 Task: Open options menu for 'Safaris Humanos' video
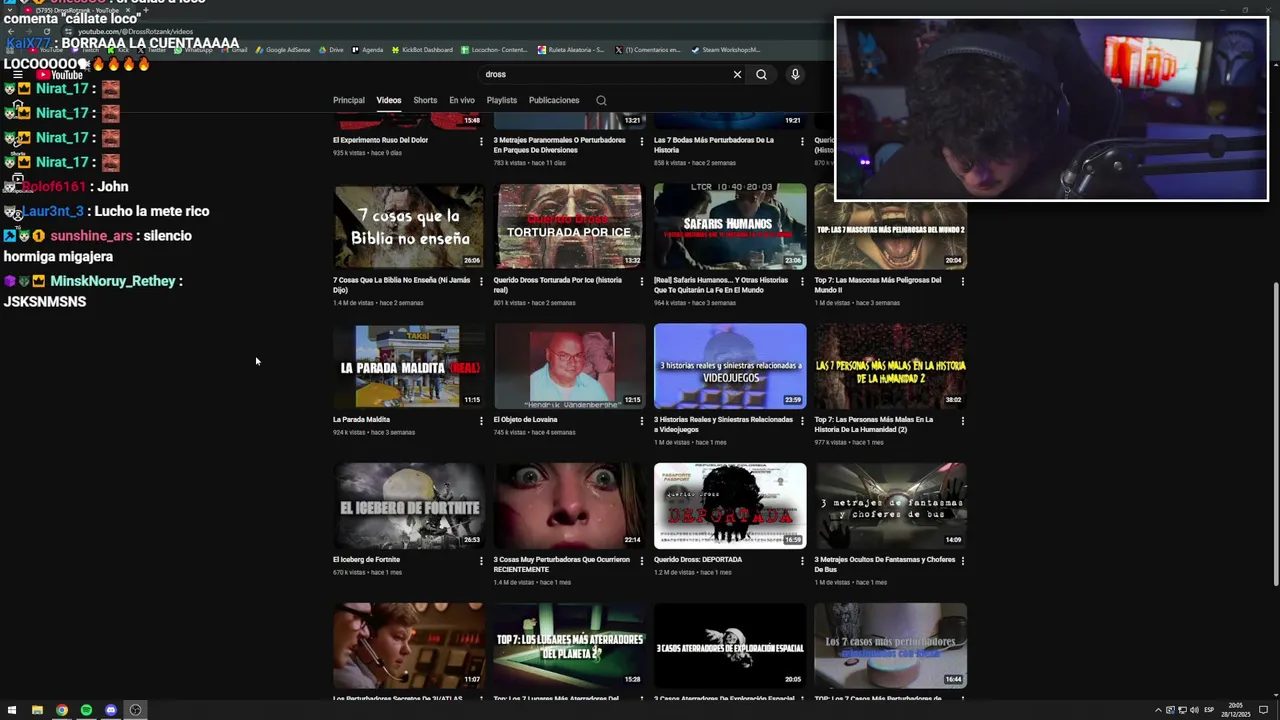tap(802, 281)
